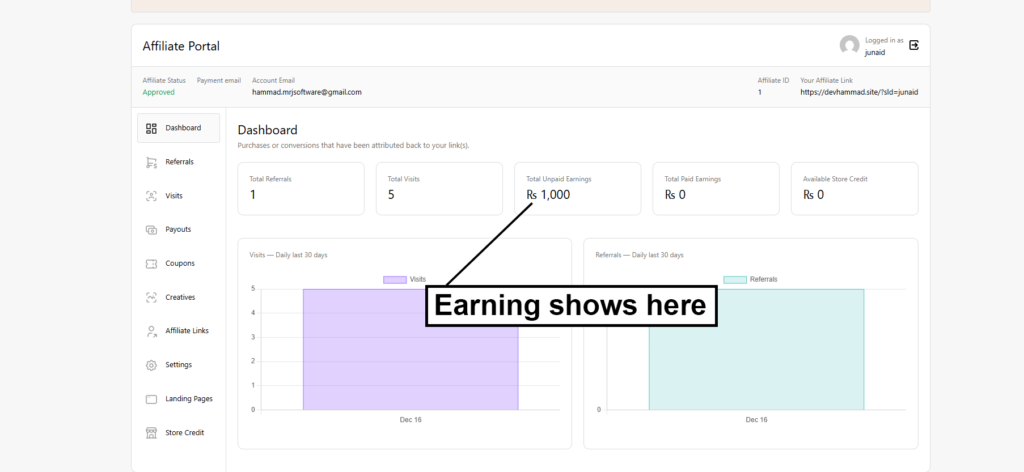Toggle the Referrals legend swatch in chart
The height and width of the screenshot is (472, 1024).
(x=734, y=279)
